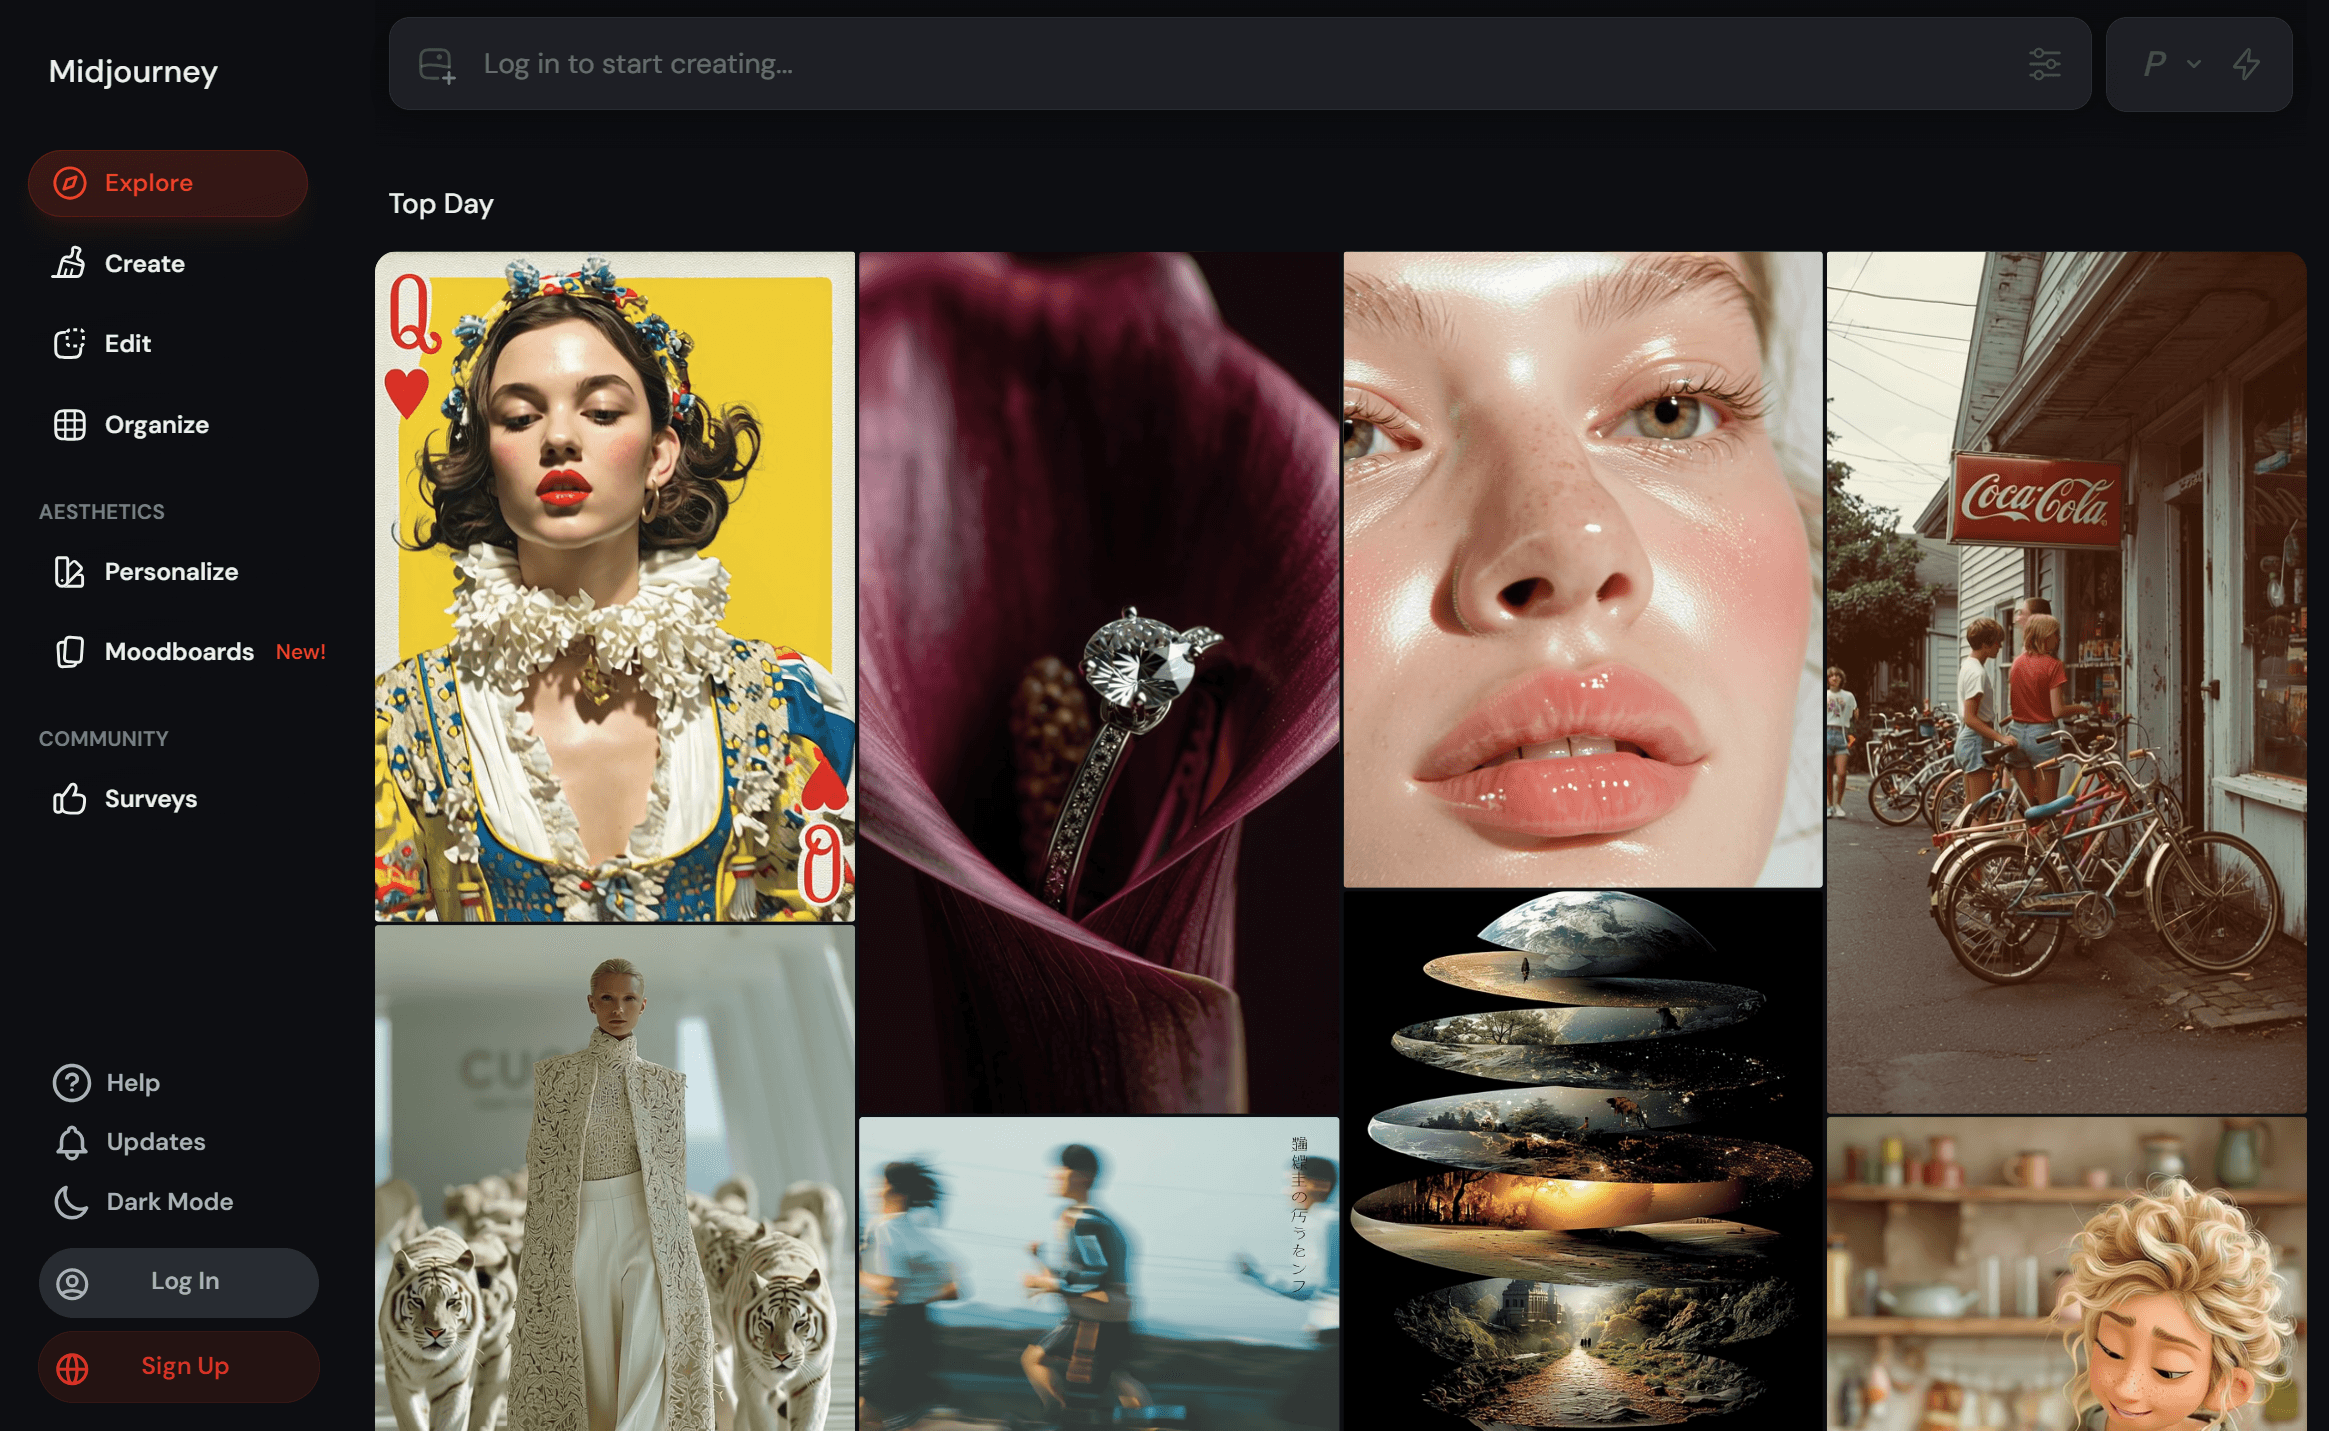2329x1431 pixels.
Task: Open prompt settings sliders icon
Action: click(2044, 65)
